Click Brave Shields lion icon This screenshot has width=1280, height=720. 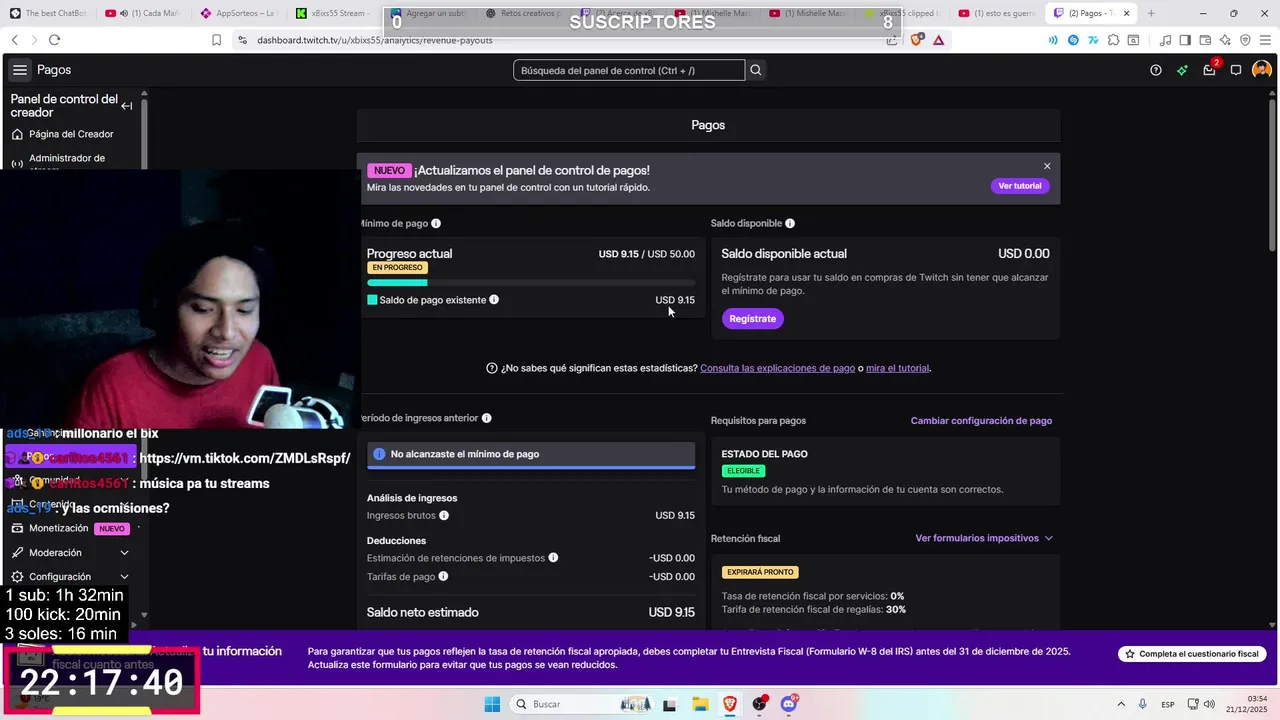(917, 40)
